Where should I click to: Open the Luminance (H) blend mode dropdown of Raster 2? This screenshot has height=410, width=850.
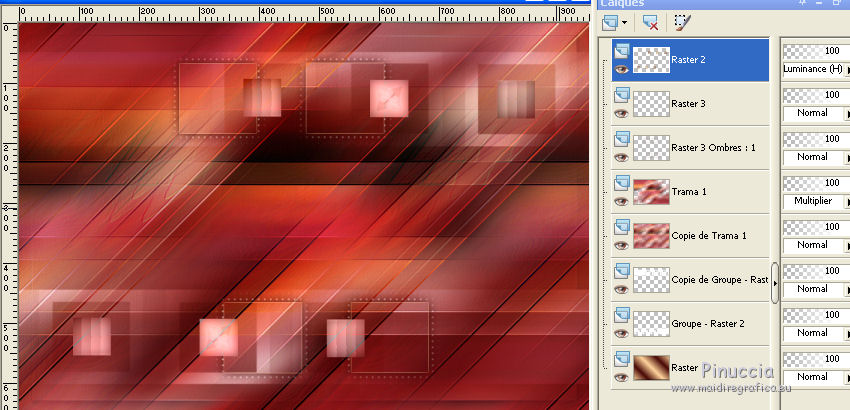click(x=816, y=69)
